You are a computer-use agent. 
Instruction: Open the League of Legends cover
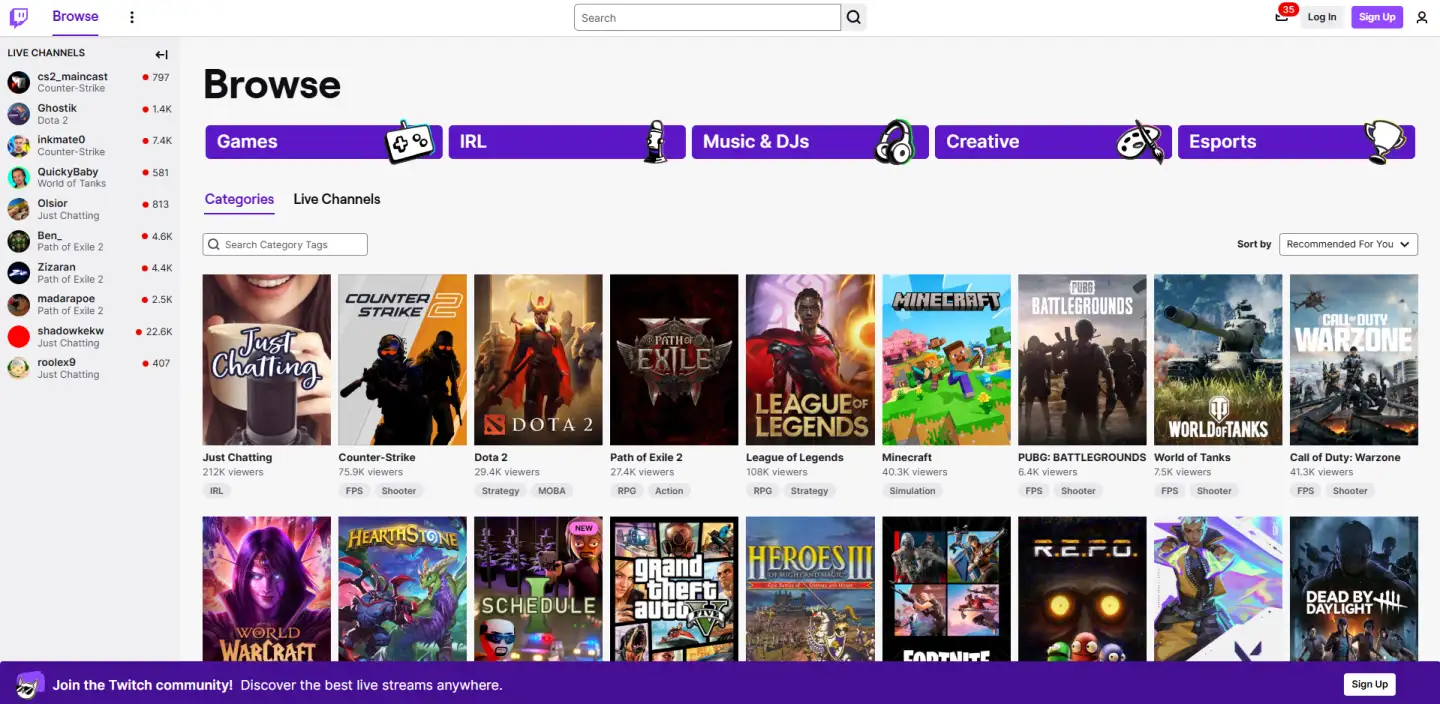tap(810, 360)
